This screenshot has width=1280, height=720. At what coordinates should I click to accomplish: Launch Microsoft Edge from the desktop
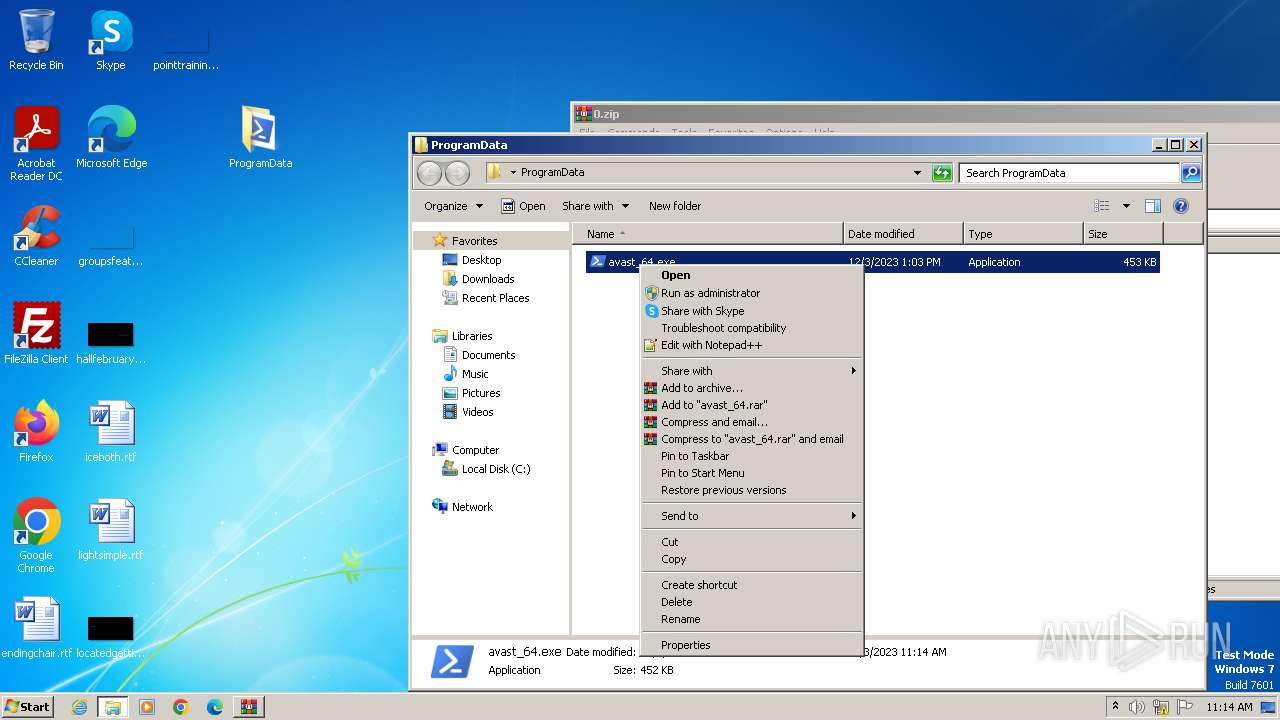coord(111,138)
